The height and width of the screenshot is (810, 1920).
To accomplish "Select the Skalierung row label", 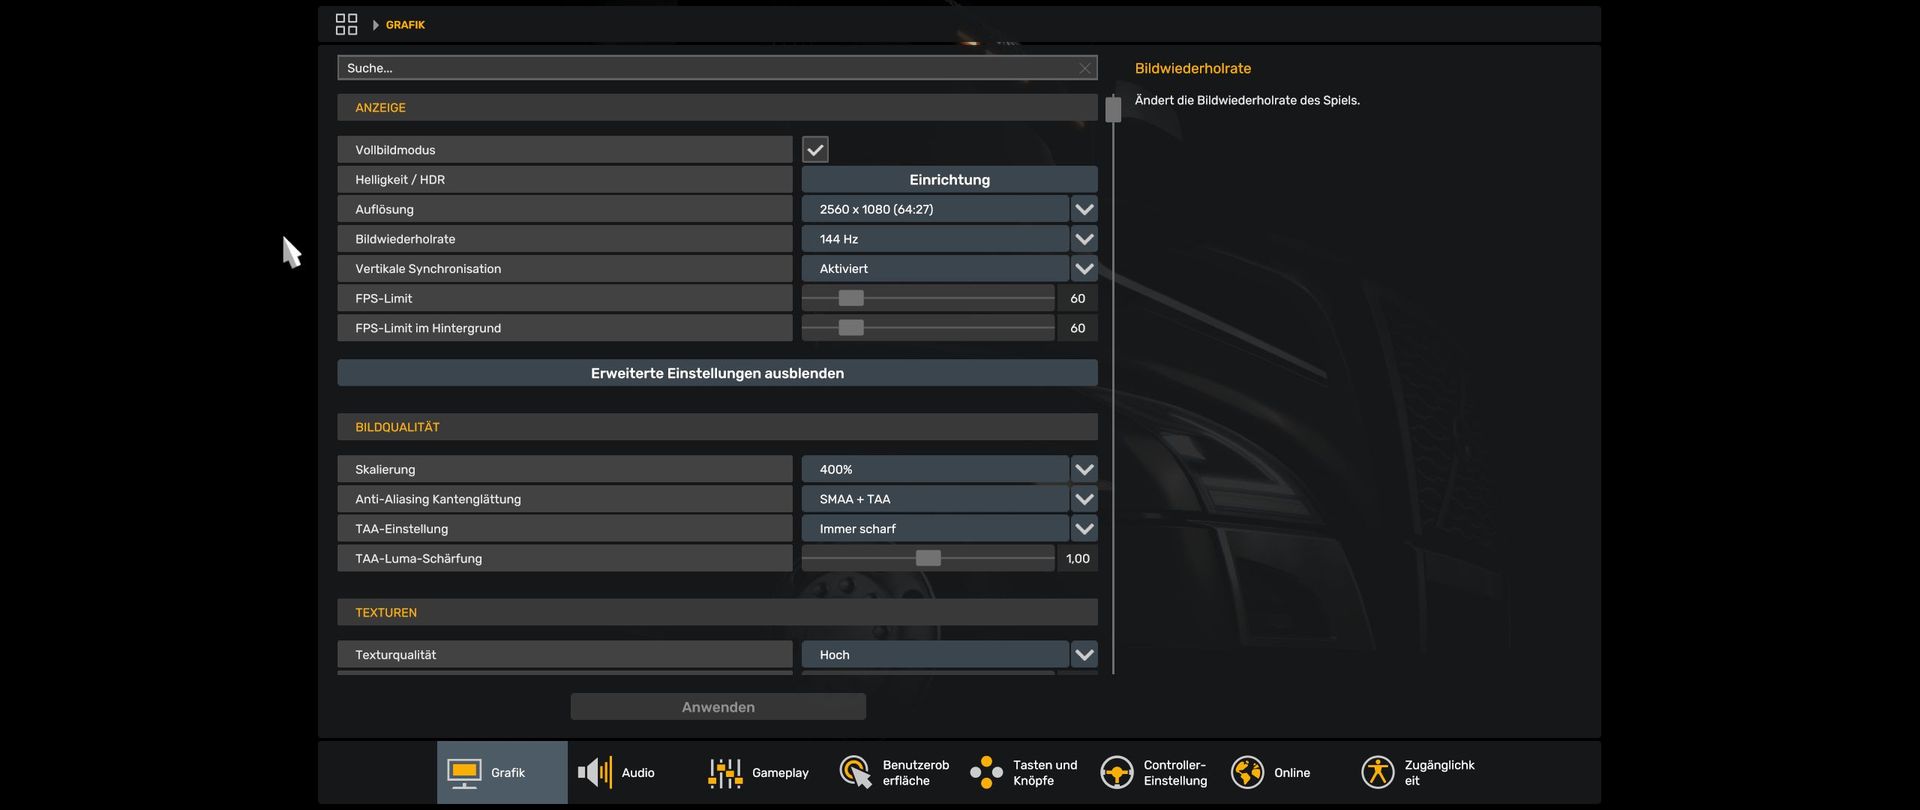I will pos(565,469).
